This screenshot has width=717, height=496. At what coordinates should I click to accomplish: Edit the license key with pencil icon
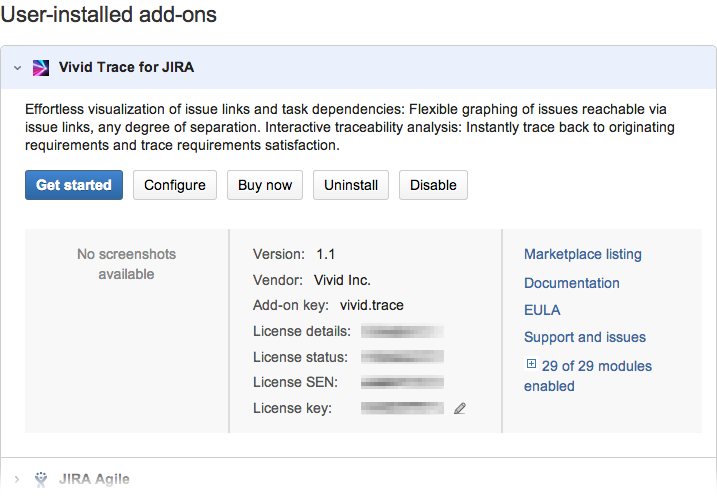coord(460,408)
